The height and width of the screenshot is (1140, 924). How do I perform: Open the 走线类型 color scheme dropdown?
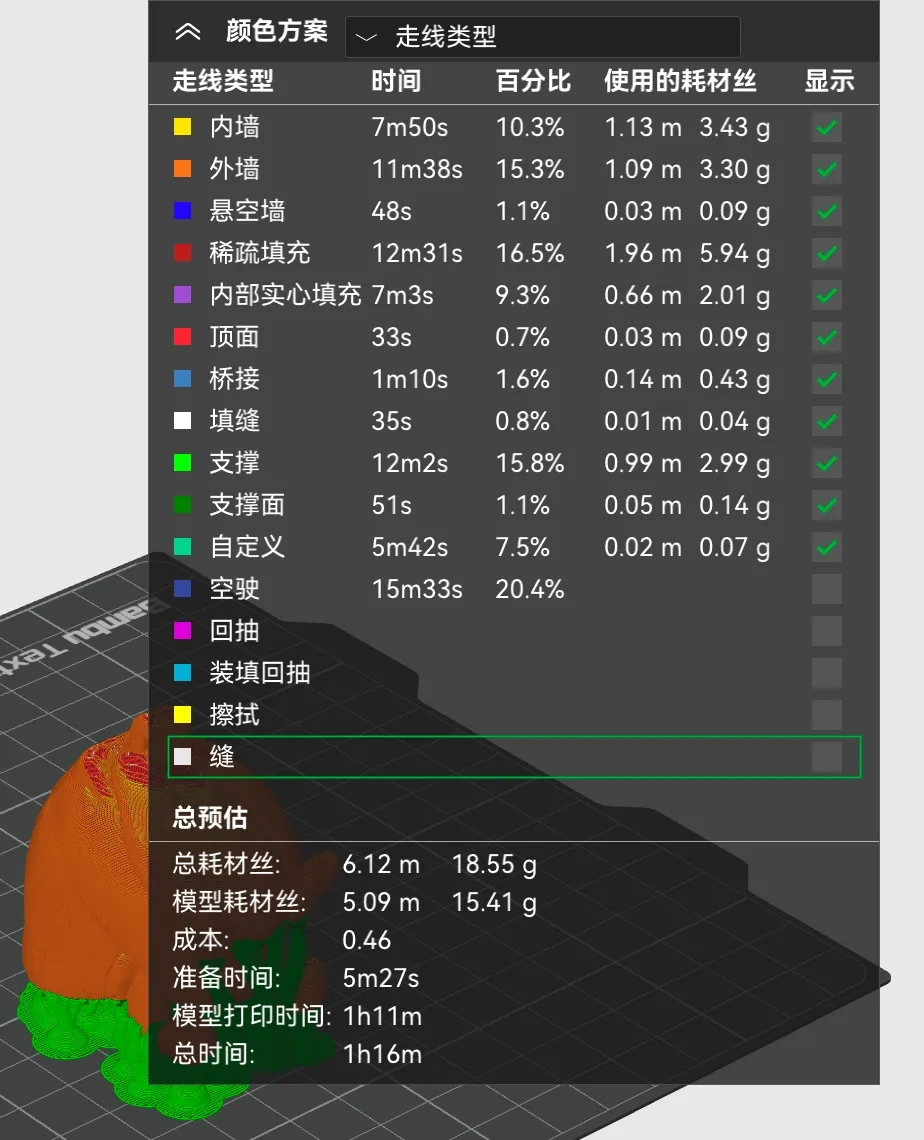click(x=542, y=37)
